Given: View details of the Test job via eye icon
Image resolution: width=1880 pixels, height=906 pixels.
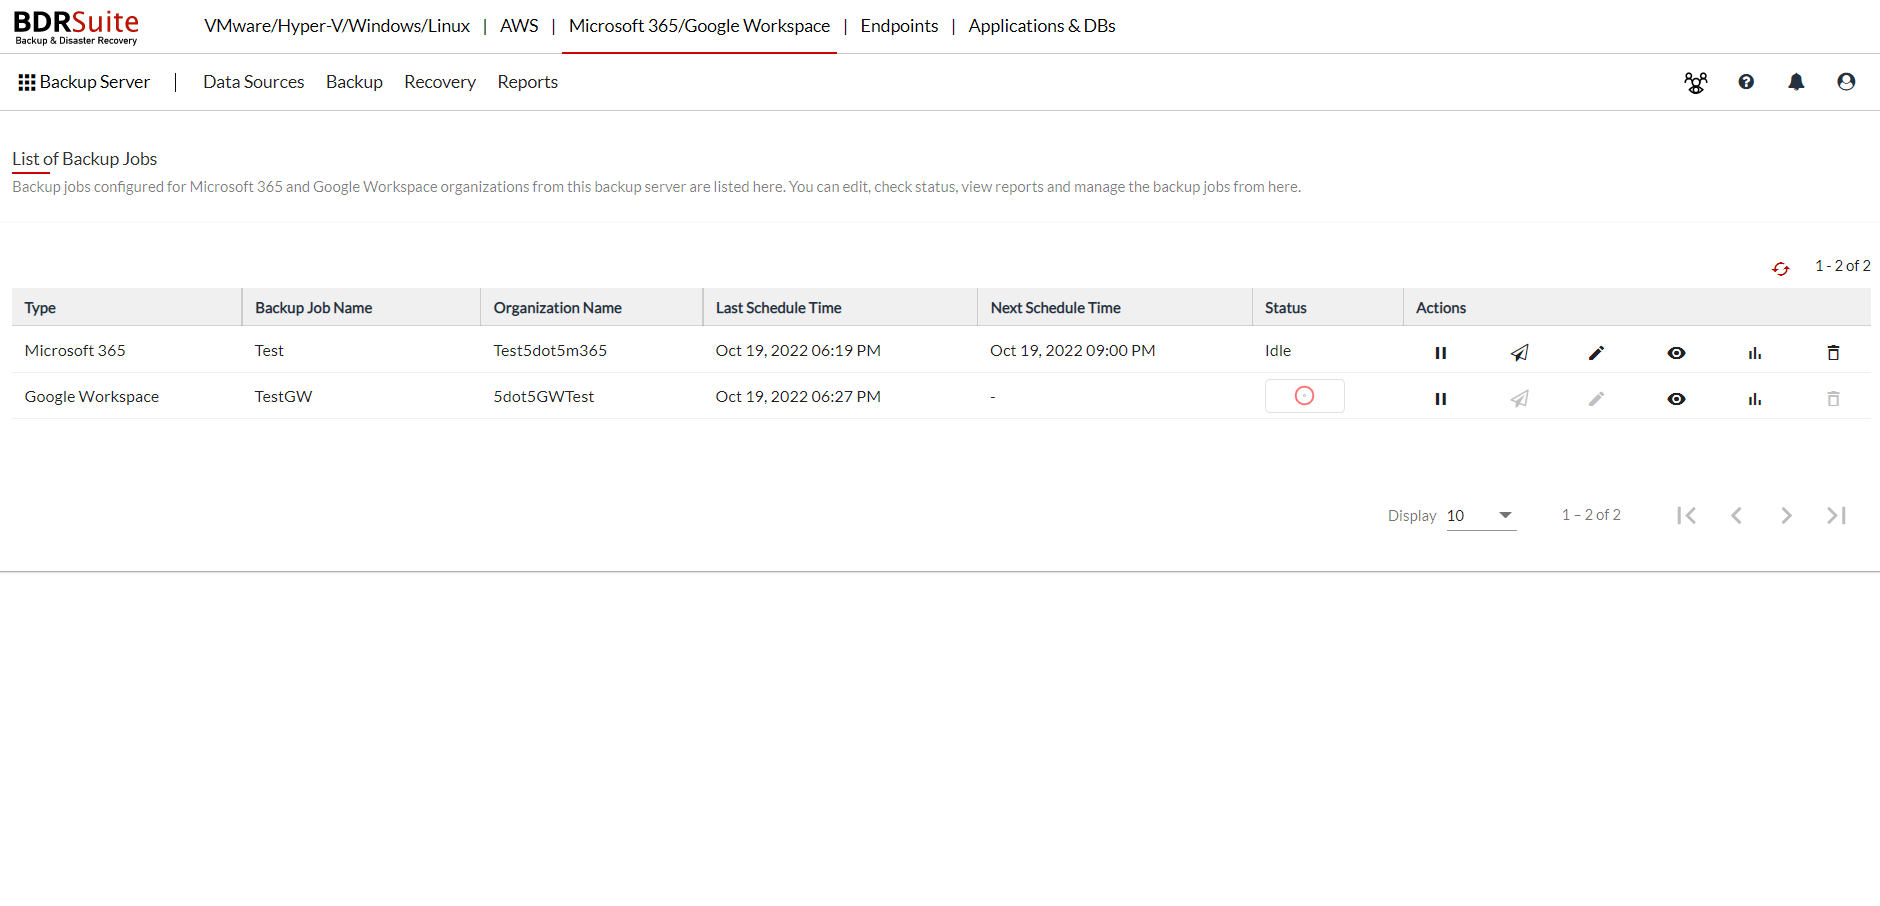Looking at the screenshot, I should click(1676, 352).
